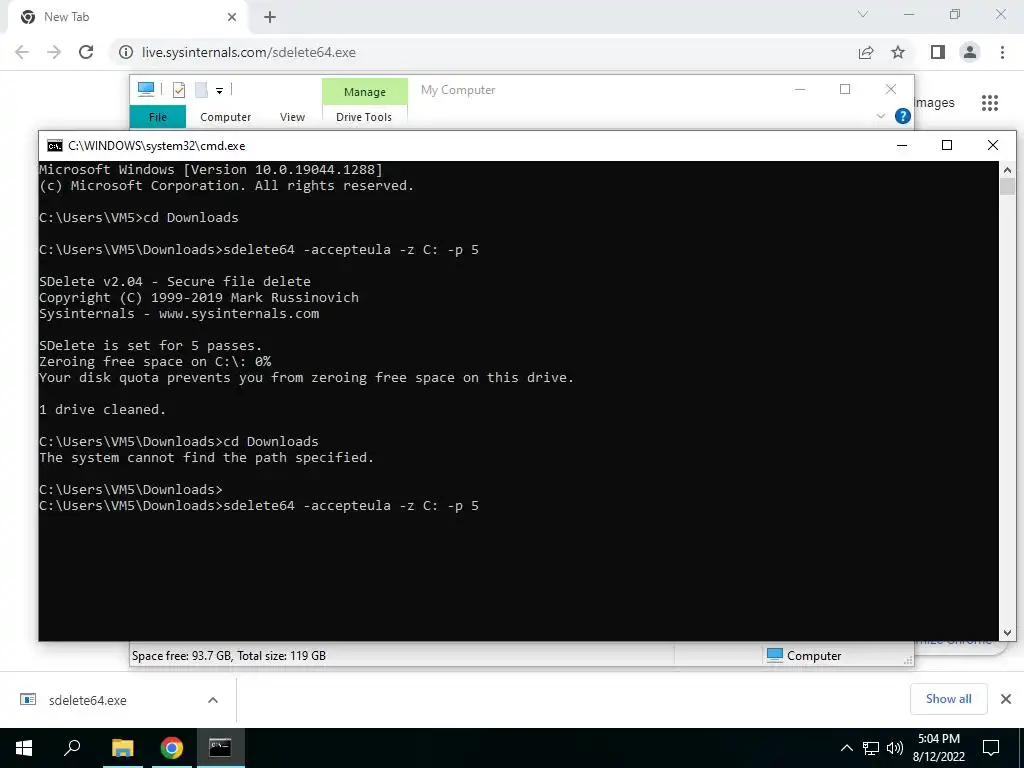Open Windows taskbar search
The width and height of the screenshot is (1024, 768).
click(72, 748)
